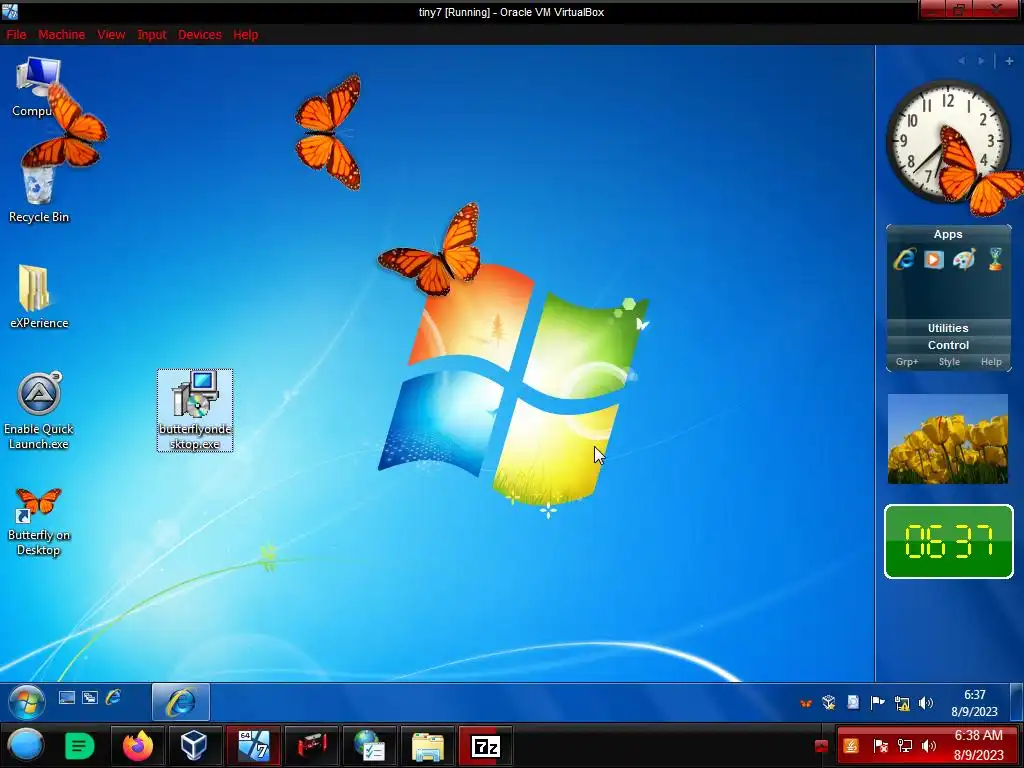Open VirtualBox Manager on host taskbar
The image size is (1024, 768).
(x=194, y=745)
